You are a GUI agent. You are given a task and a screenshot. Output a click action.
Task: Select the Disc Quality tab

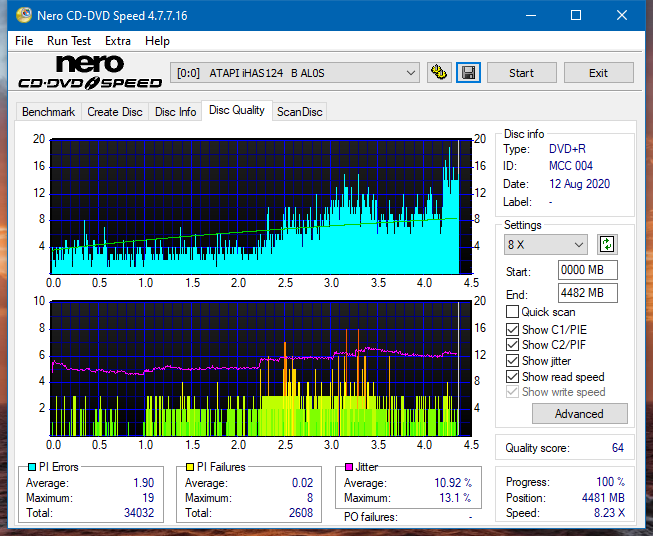point(237,110)
